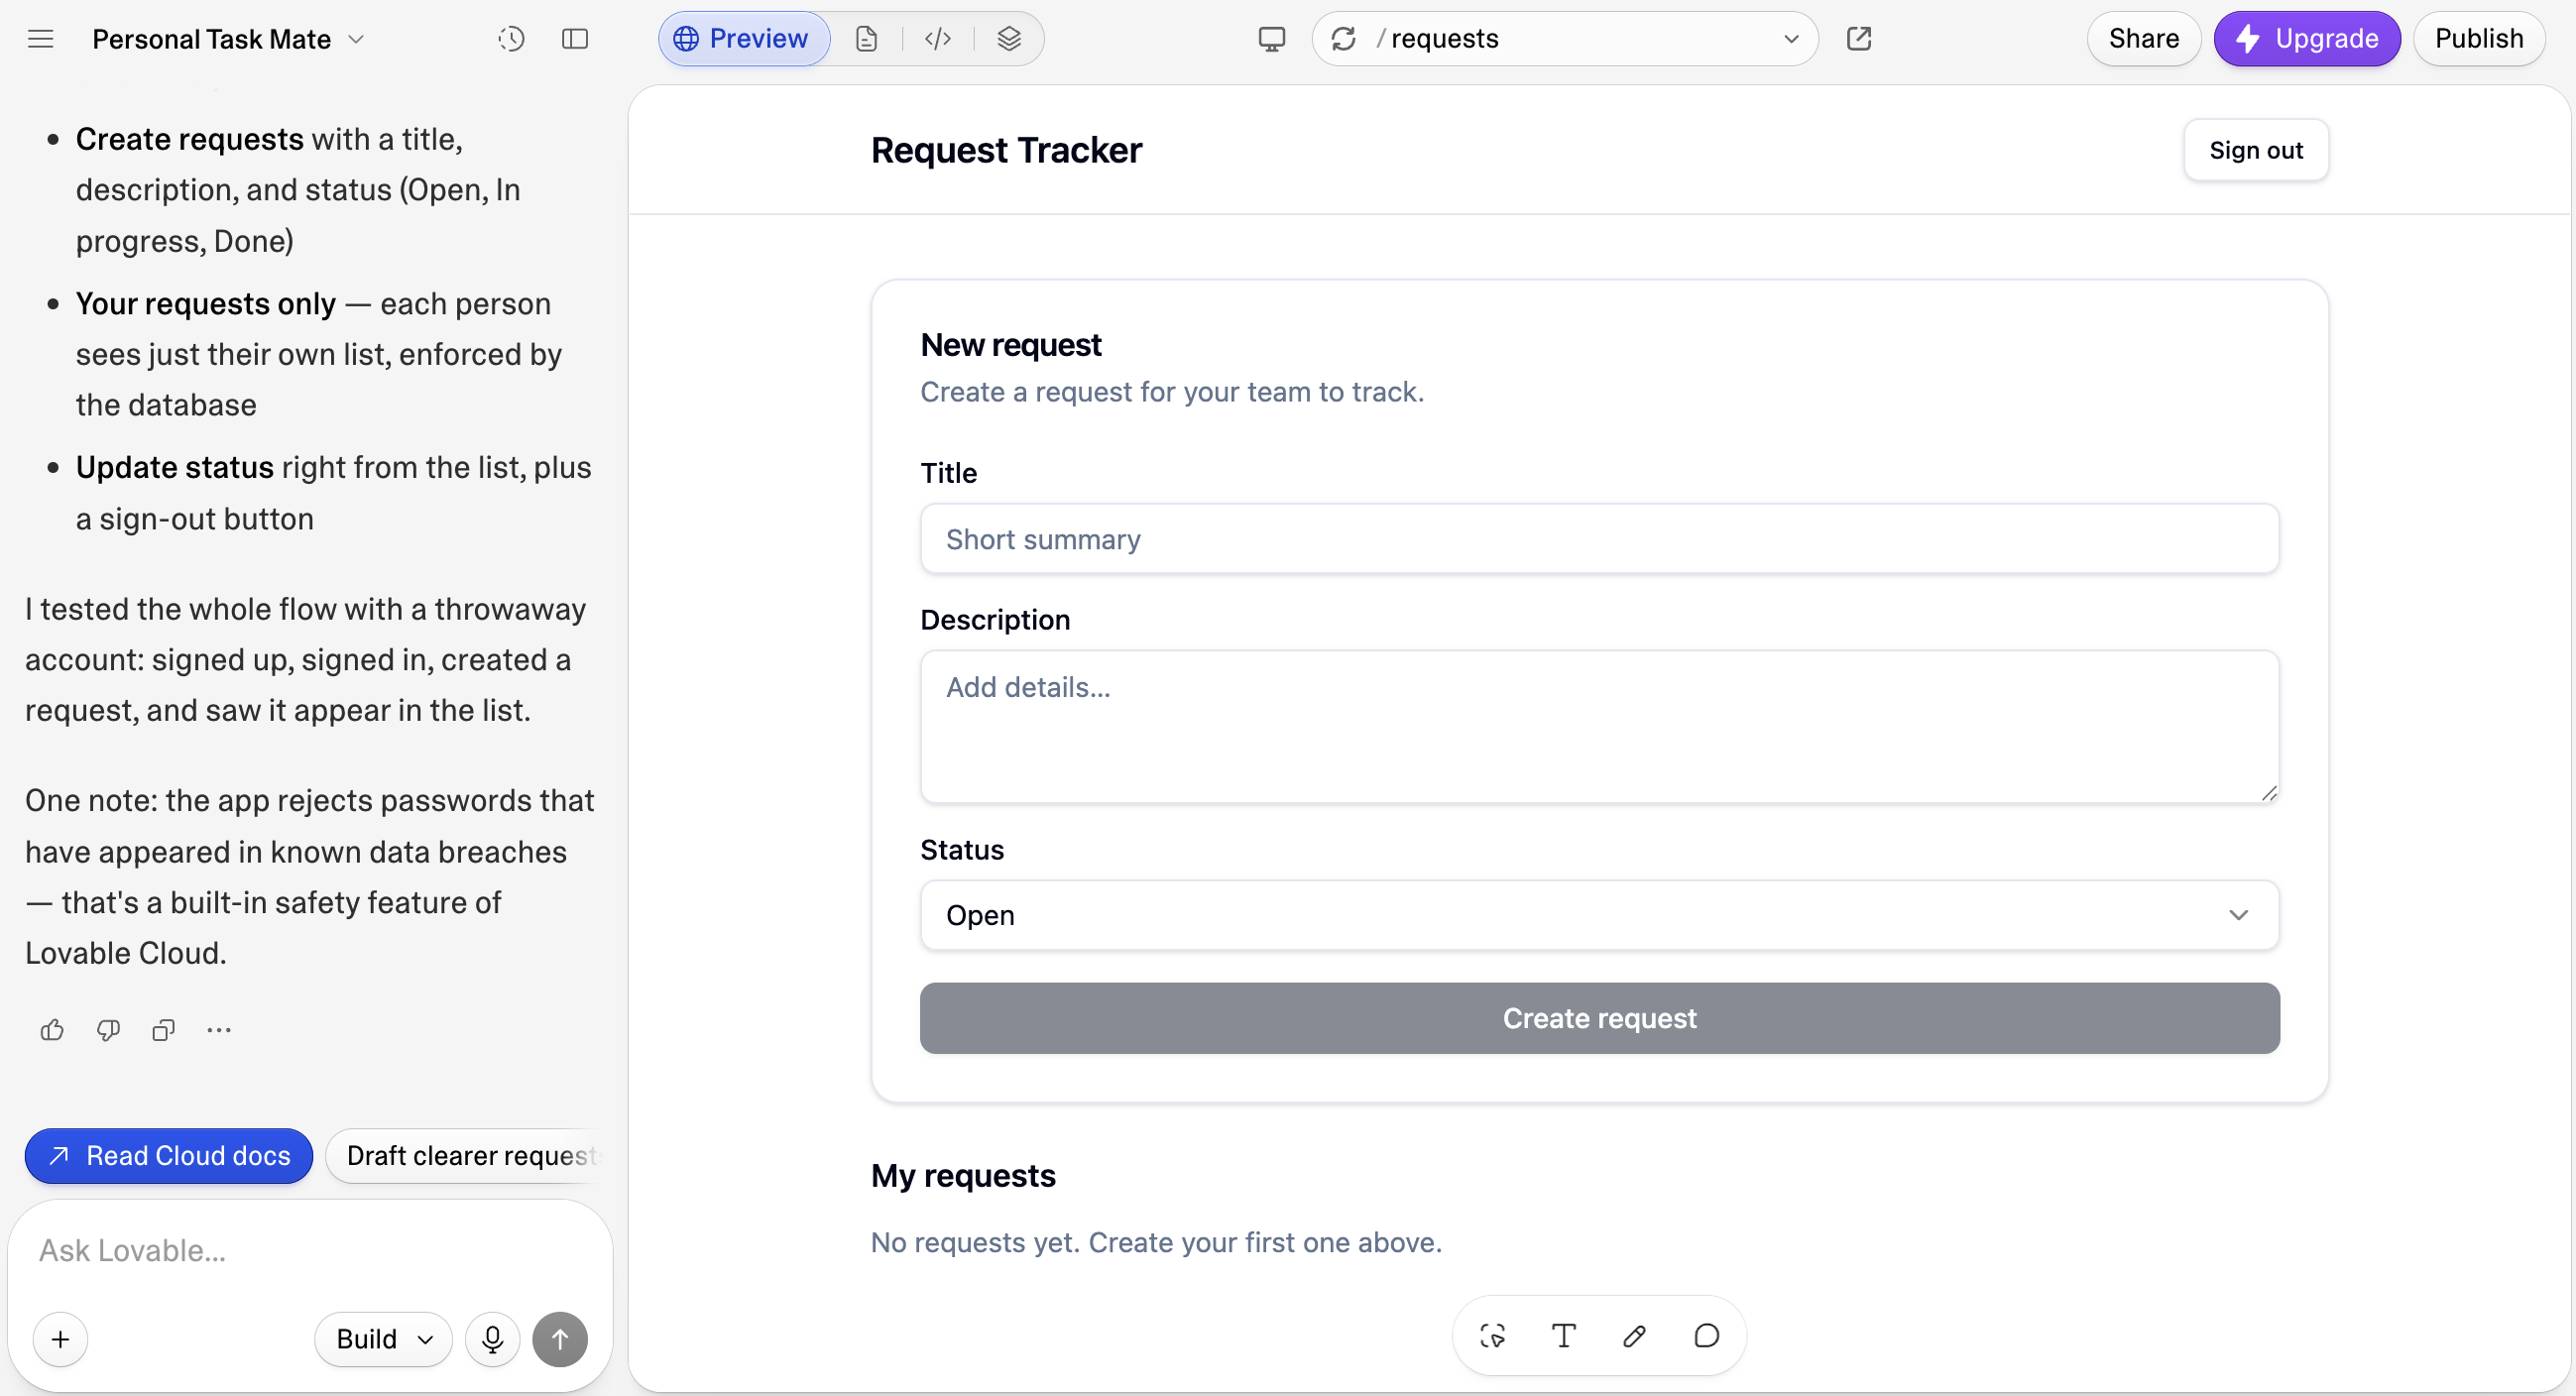
Task: Open version history clock icon
Action: click(x=511, y=39)
